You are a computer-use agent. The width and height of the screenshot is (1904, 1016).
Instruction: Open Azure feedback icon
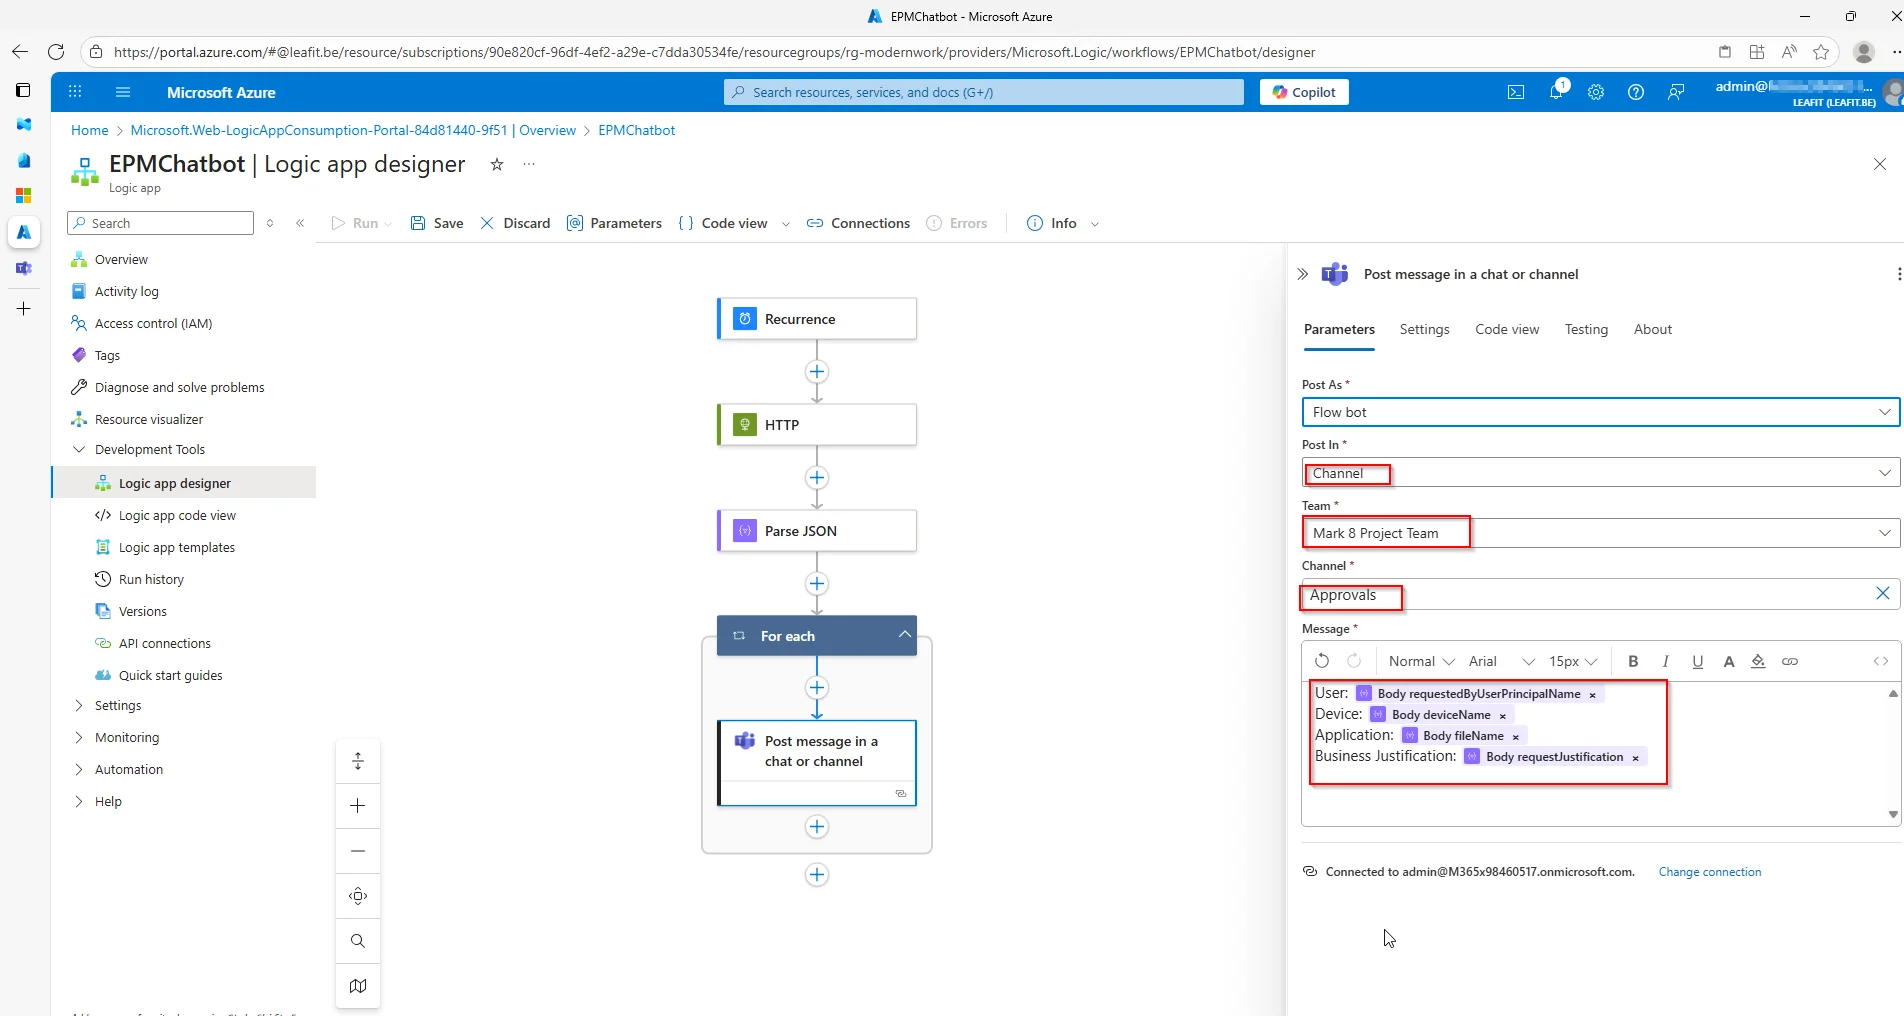tap(1676, 92)
